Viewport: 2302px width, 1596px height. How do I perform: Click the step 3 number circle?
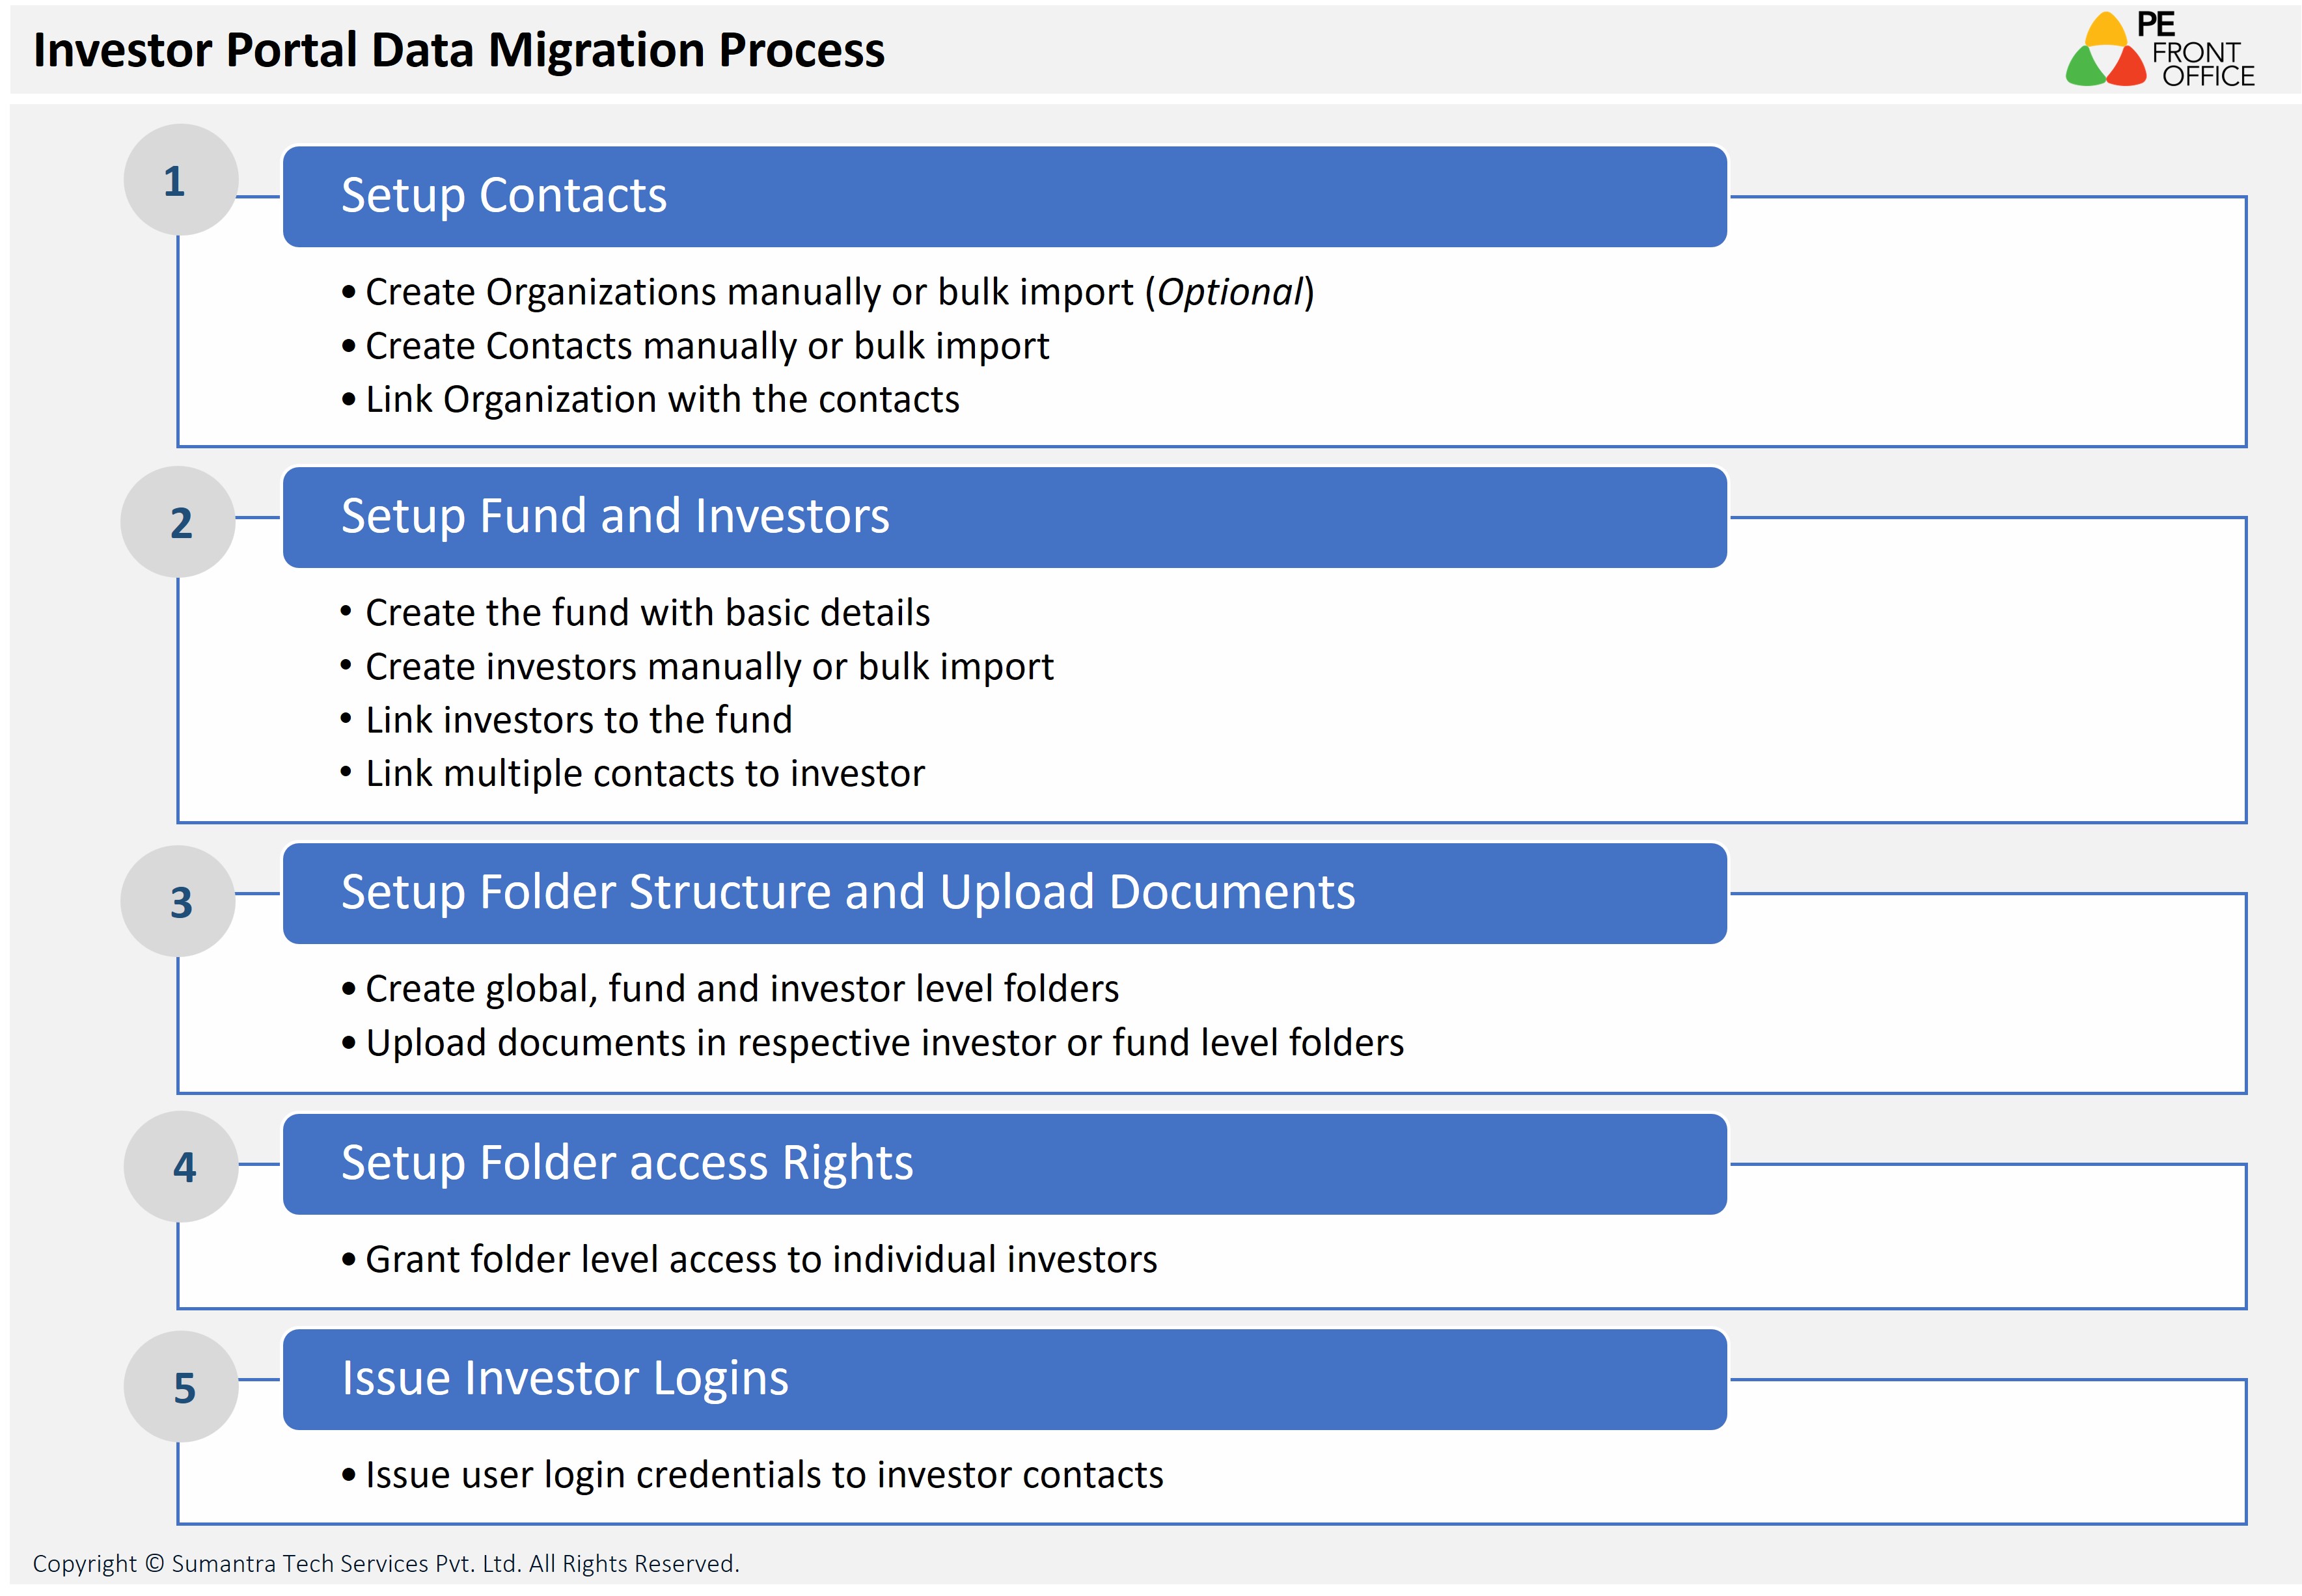pos(178,901)
